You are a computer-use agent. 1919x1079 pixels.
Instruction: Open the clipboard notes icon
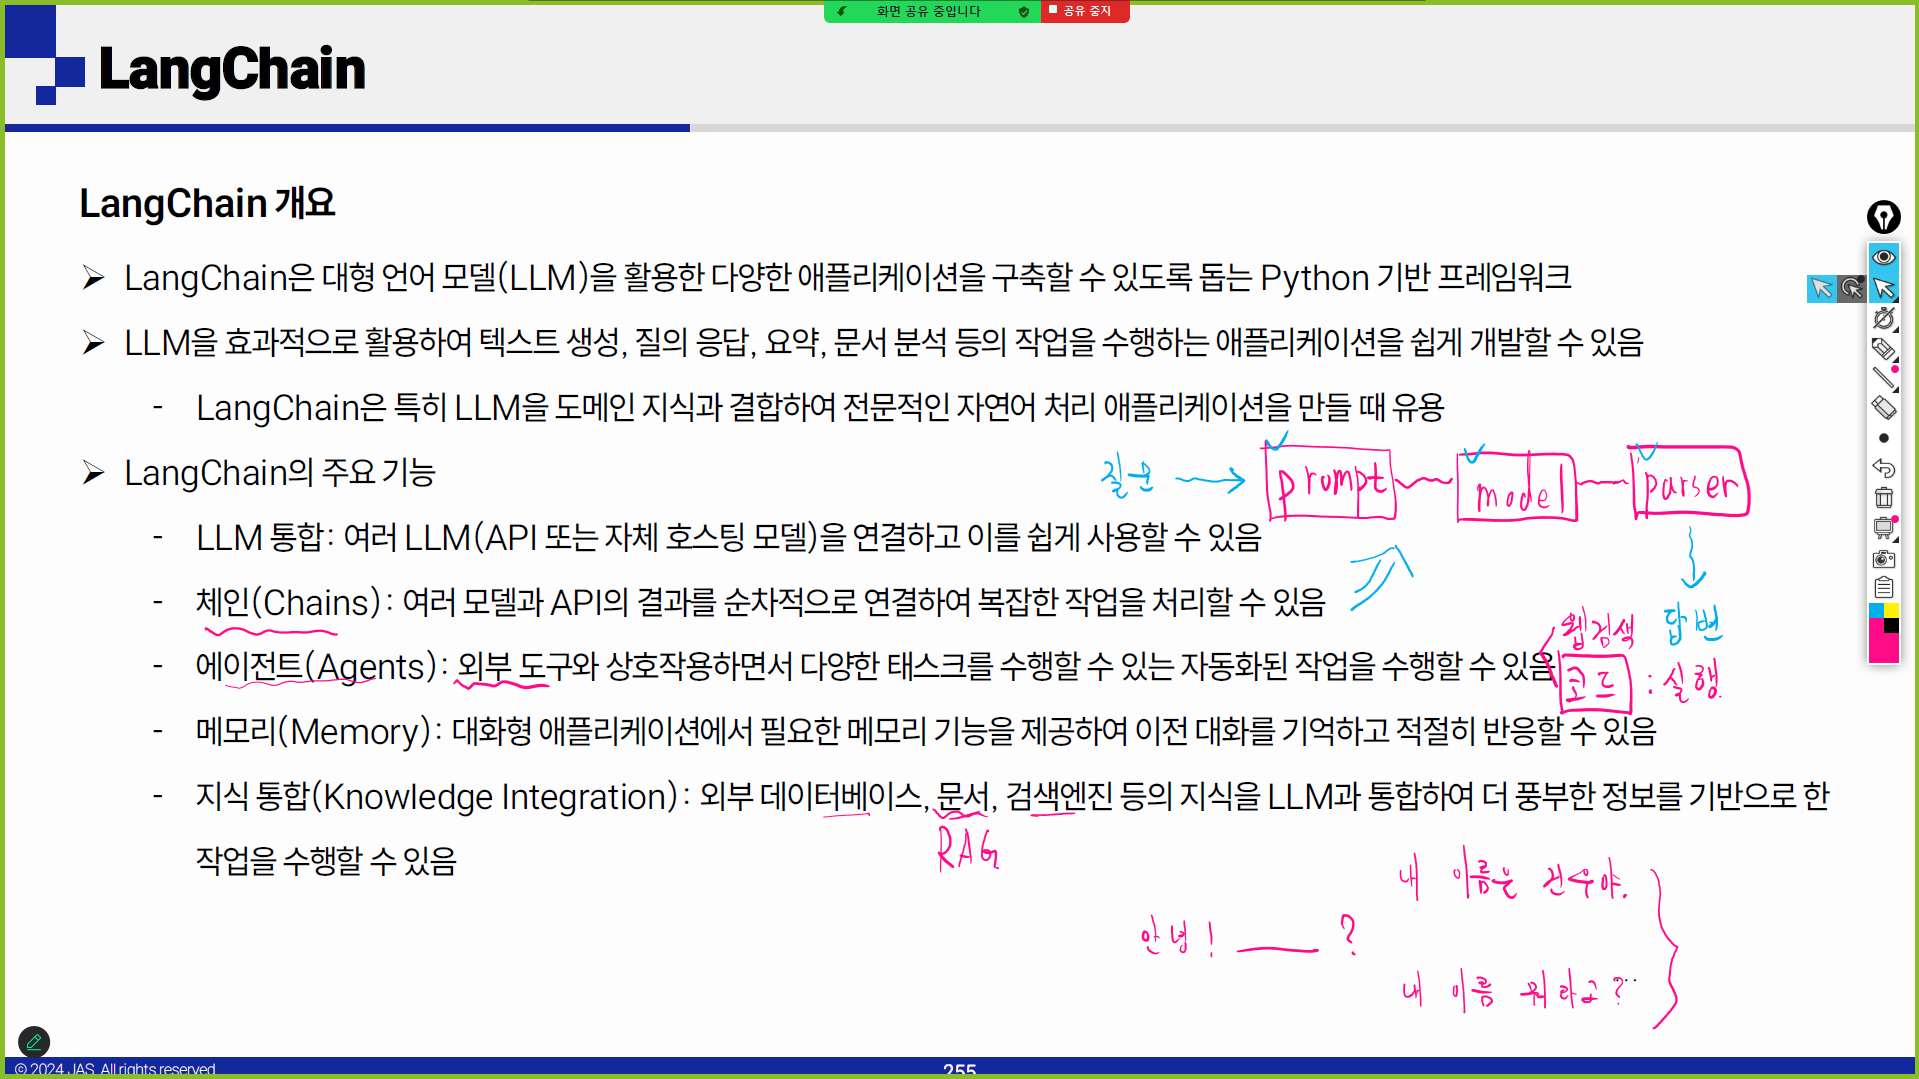[1883, 588]
